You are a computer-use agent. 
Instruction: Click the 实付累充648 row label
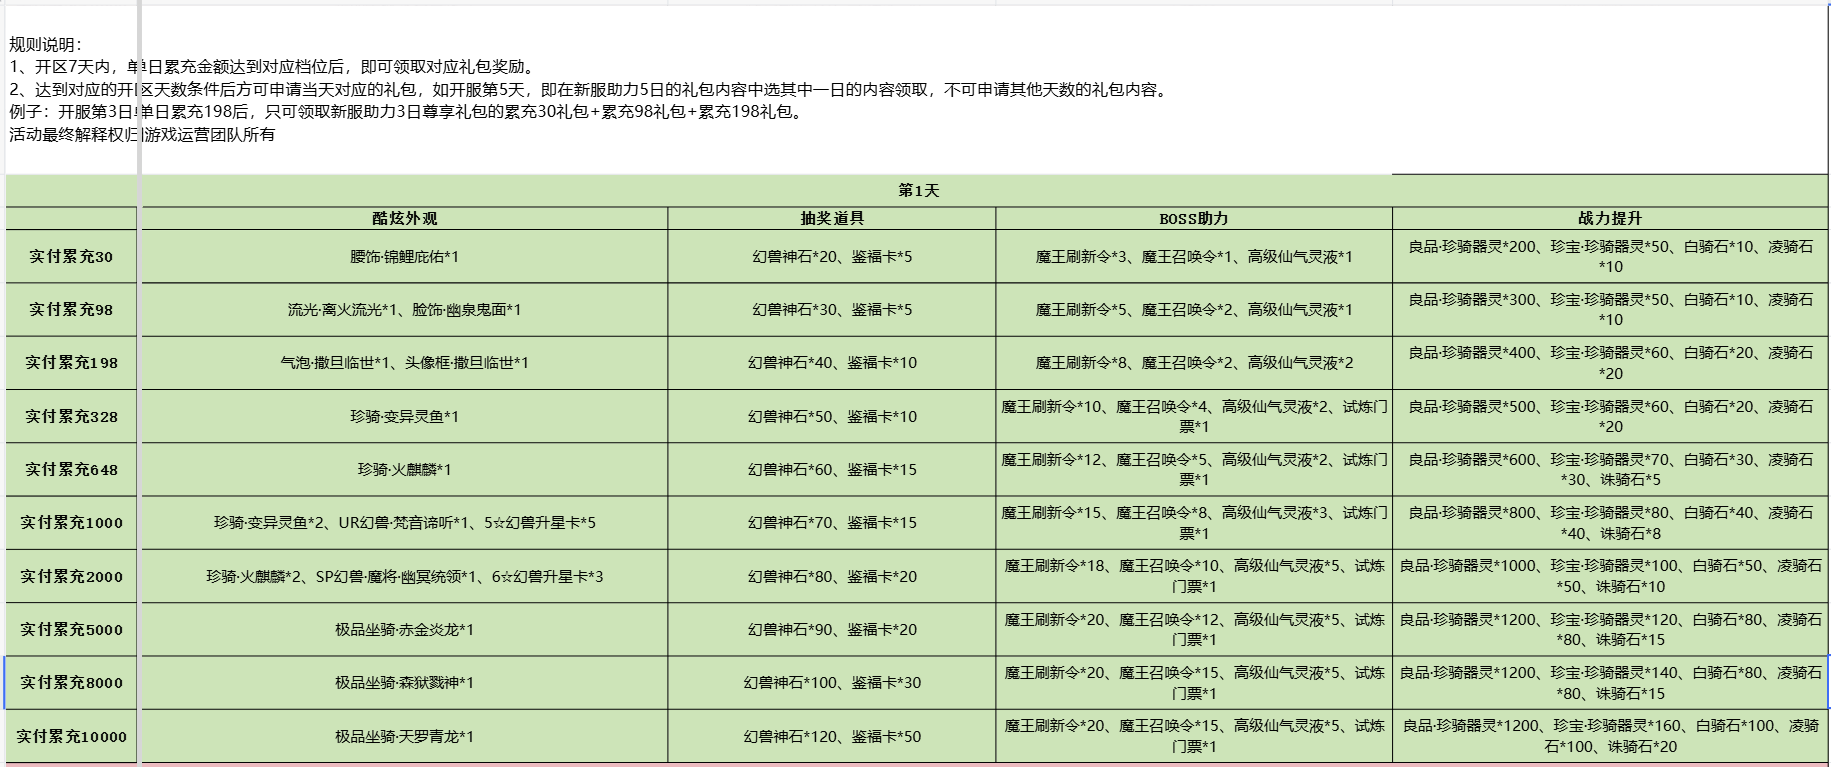tap(71, 470)
